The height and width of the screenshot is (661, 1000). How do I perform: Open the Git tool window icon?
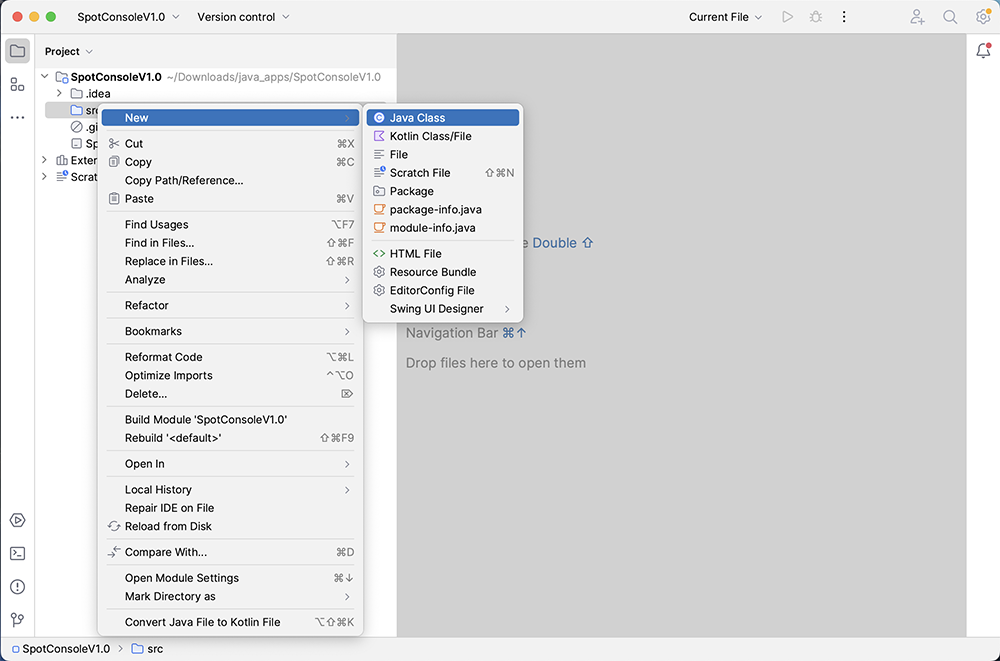(17, 620)
